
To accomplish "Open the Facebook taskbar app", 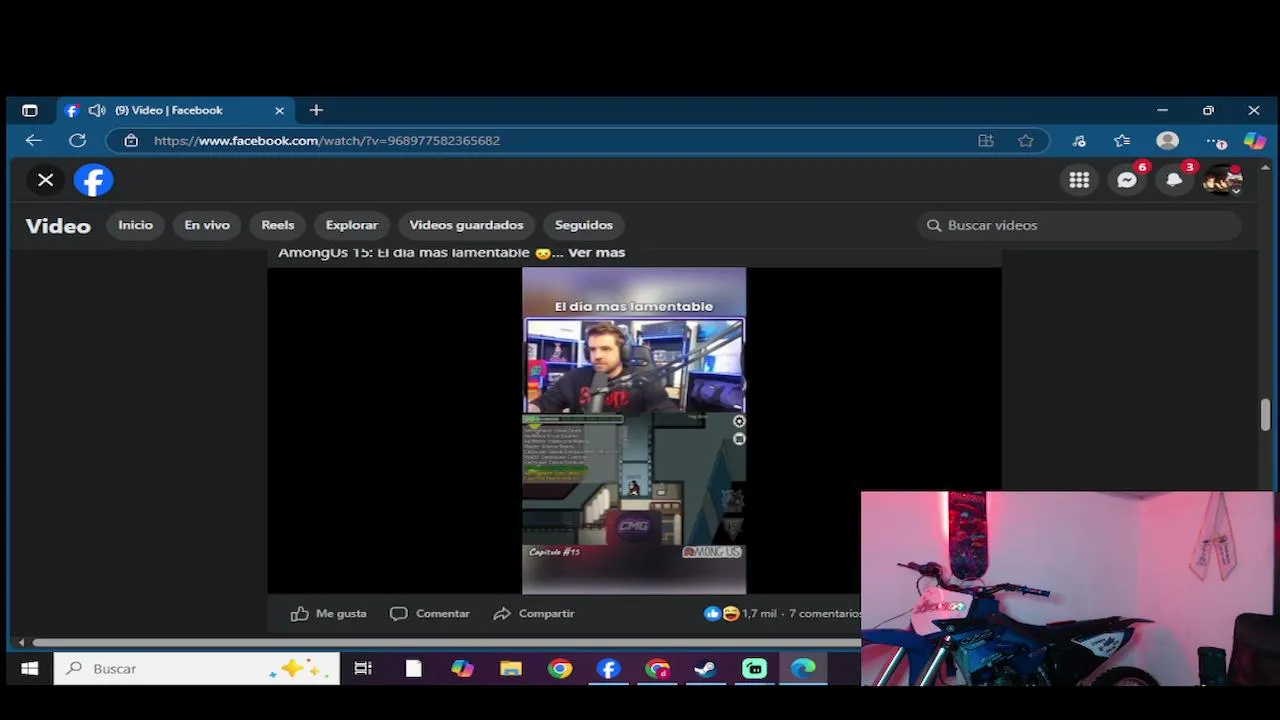I will 609,669.
